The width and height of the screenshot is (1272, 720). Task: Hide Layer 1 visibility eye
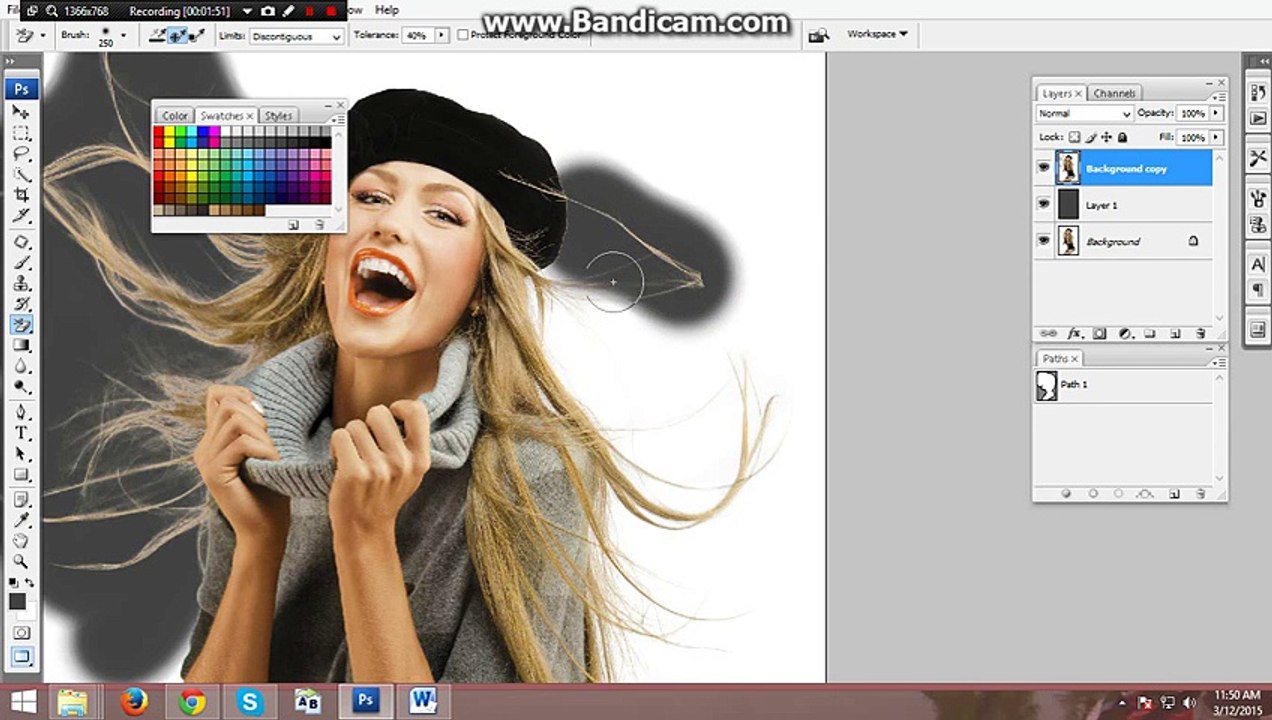tap(1043, 204)
